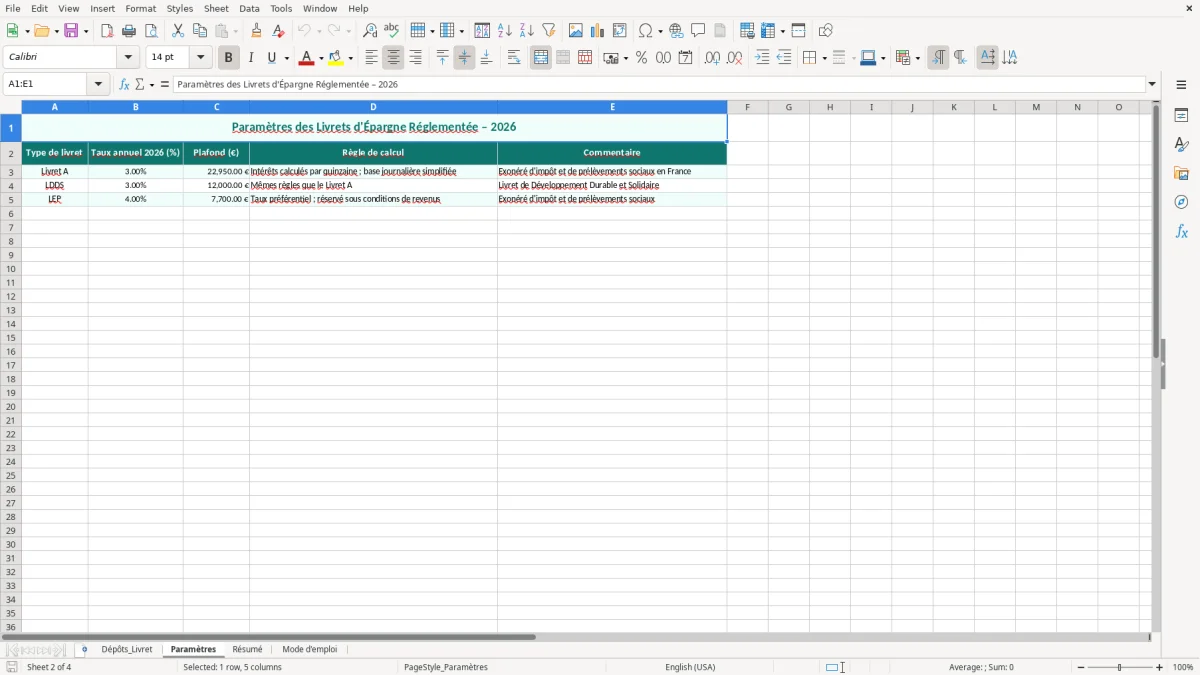This screenshot has height=675, width=1200.
Task: Toggle Italic formatting
Action: pyautogui.click(x=251, y=58)
